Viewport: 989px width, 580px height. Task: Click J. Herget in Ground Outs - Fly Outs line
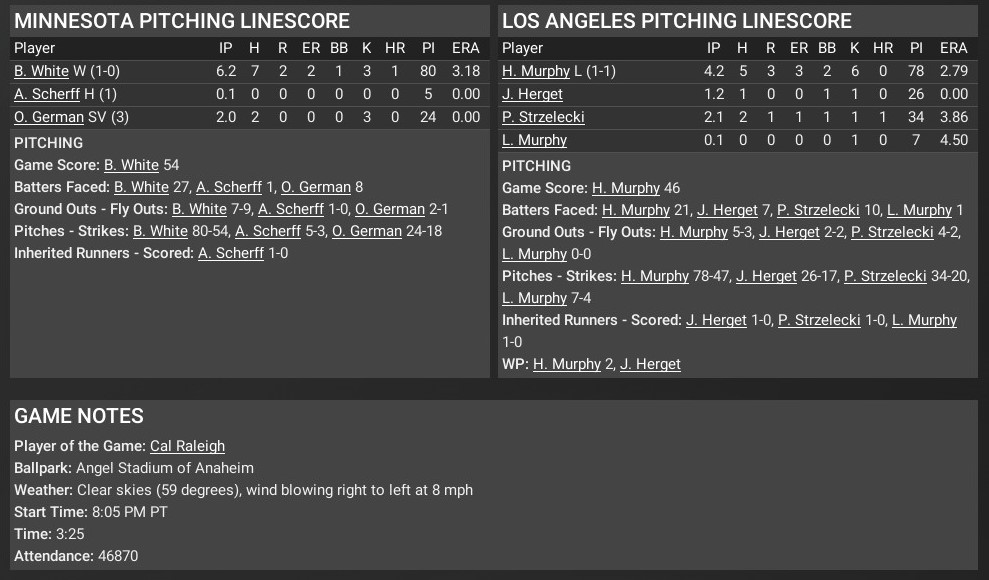(789, 232)
